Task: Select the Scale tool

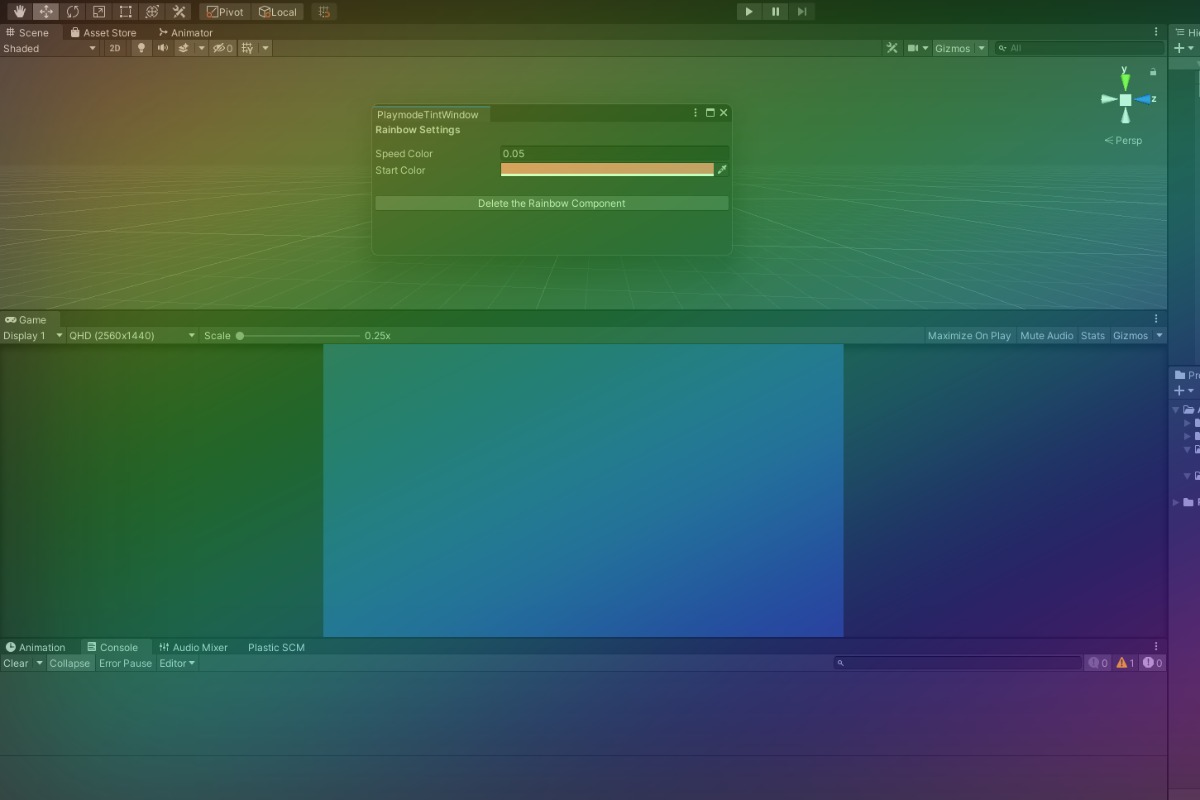Action: coord(99,12)
